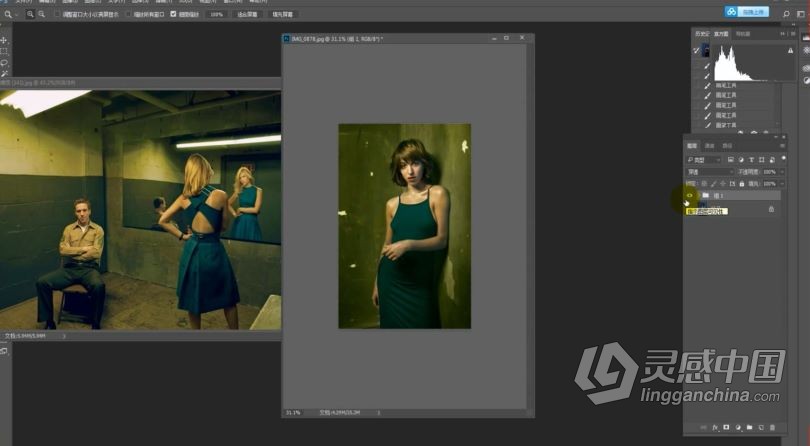Select the Lasso tool
Image resolution: width=810 pixels, height=446 pixels.
[4, 63]
